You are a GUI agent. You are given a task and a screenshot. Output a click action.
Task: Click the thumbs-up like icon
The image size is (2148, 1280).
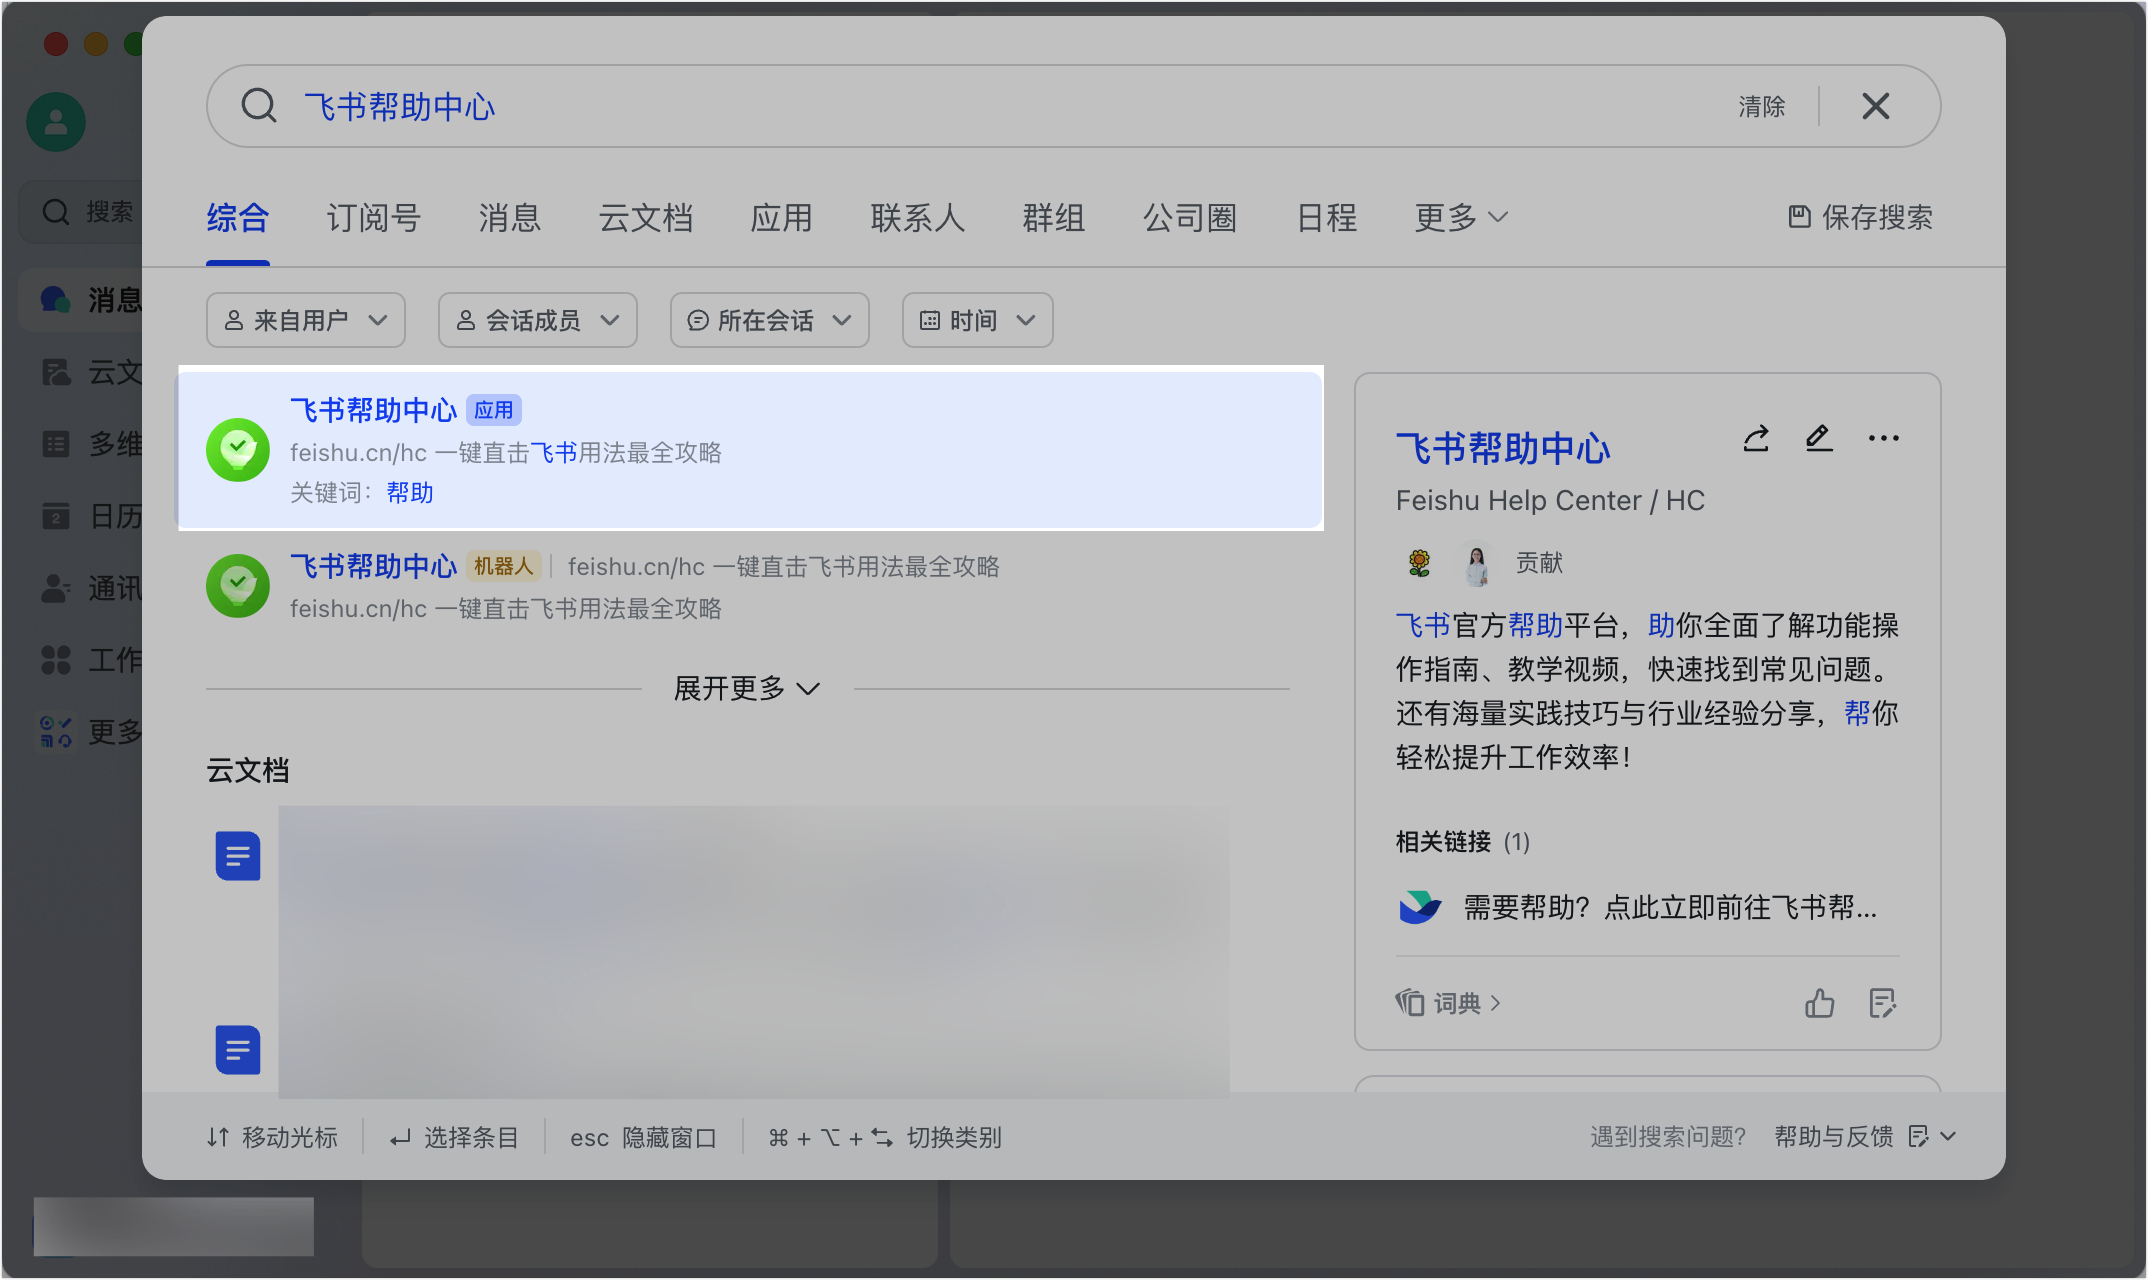(x=1819, y=1003)
